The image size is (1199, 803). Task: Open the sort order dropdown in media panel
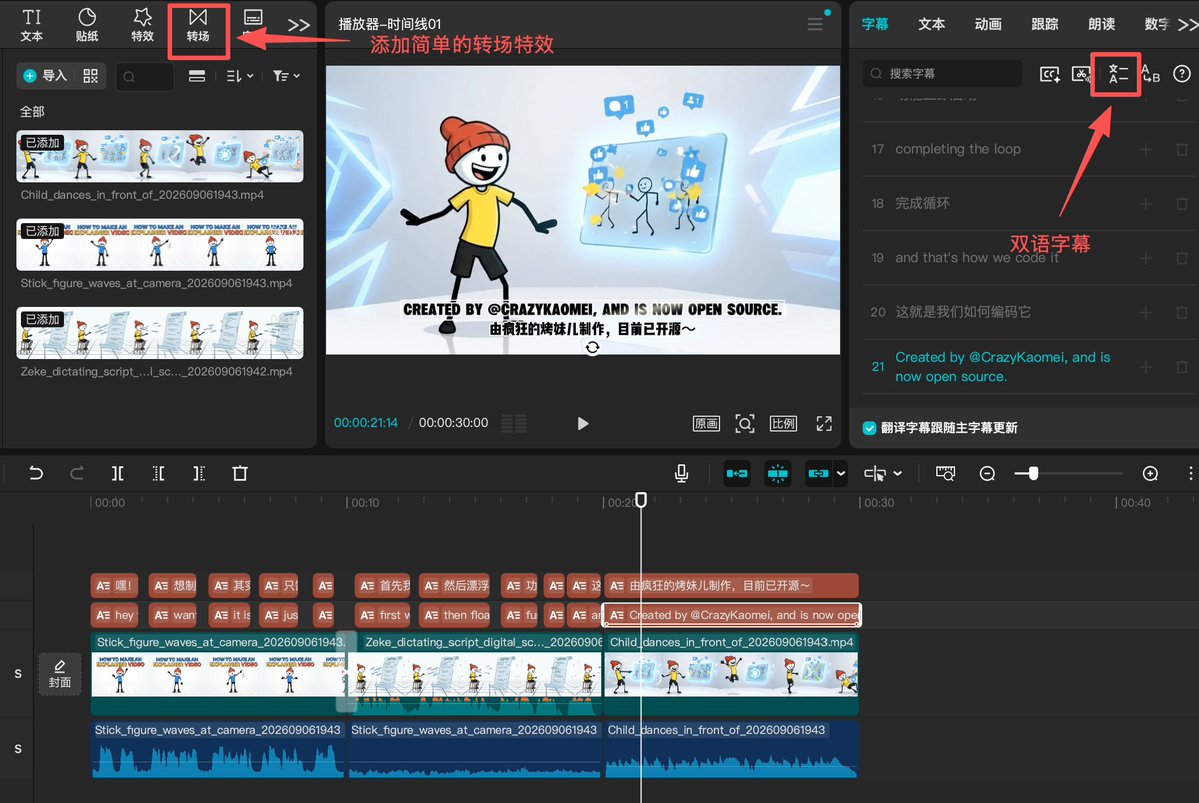[240, 76]
